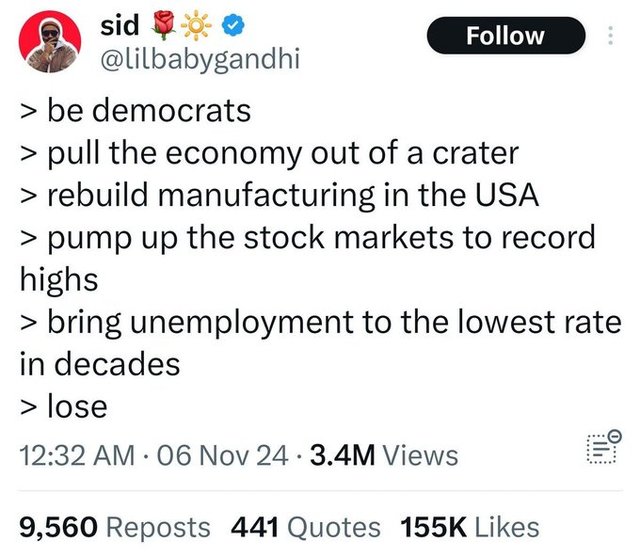Show the 155K Likes list

470,526
